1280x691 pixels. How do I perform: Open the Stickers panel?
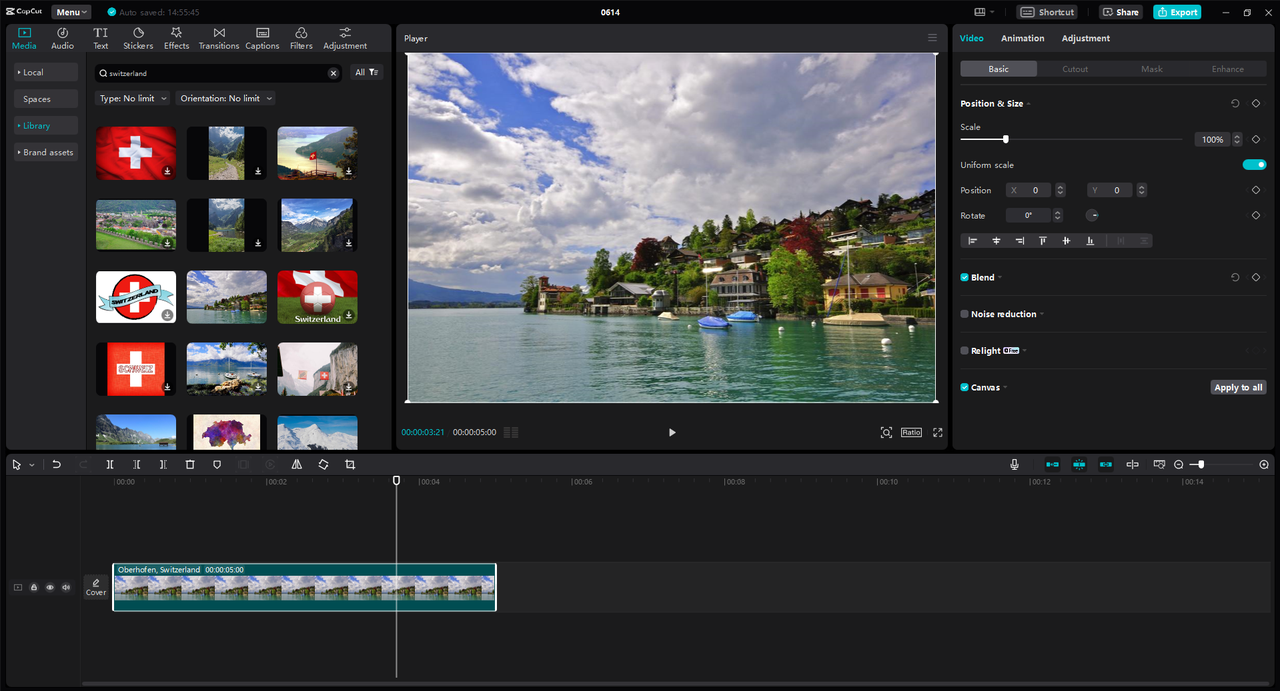point(138,38)
